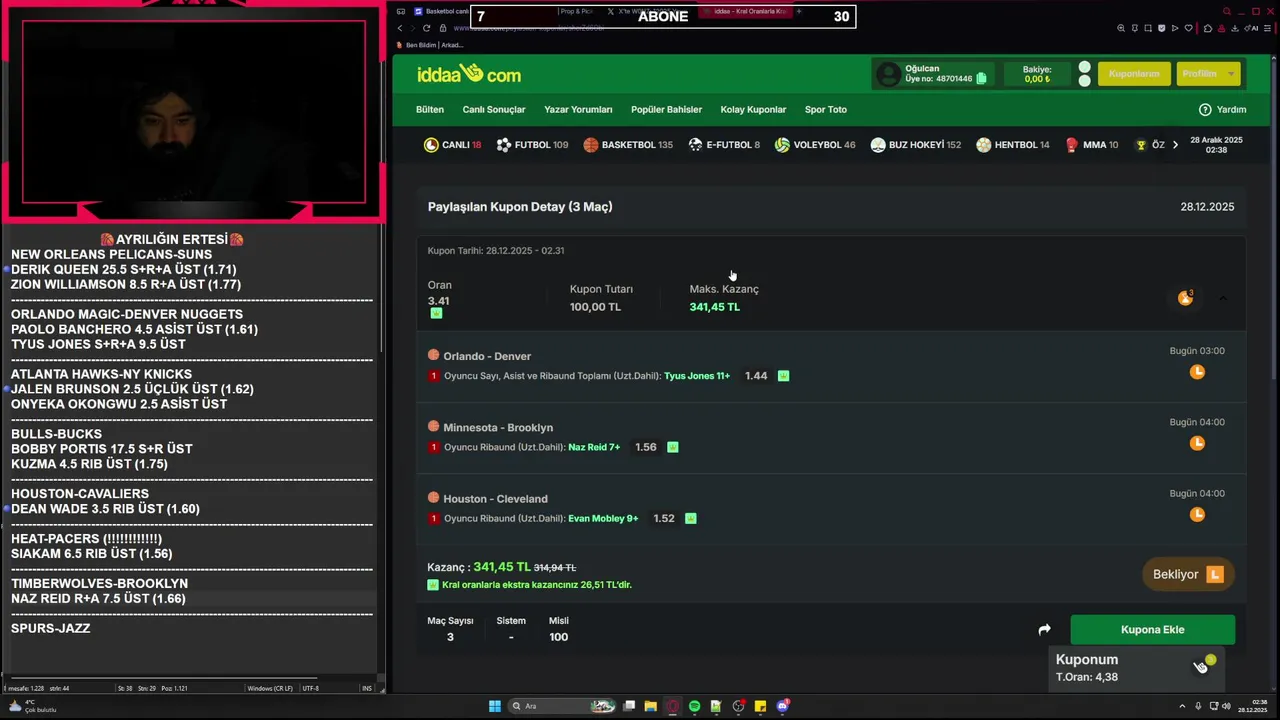1280x720 pixels.
Task: Click the clock icon for Orlando - Denver
Action: (x=1197, y=372)
